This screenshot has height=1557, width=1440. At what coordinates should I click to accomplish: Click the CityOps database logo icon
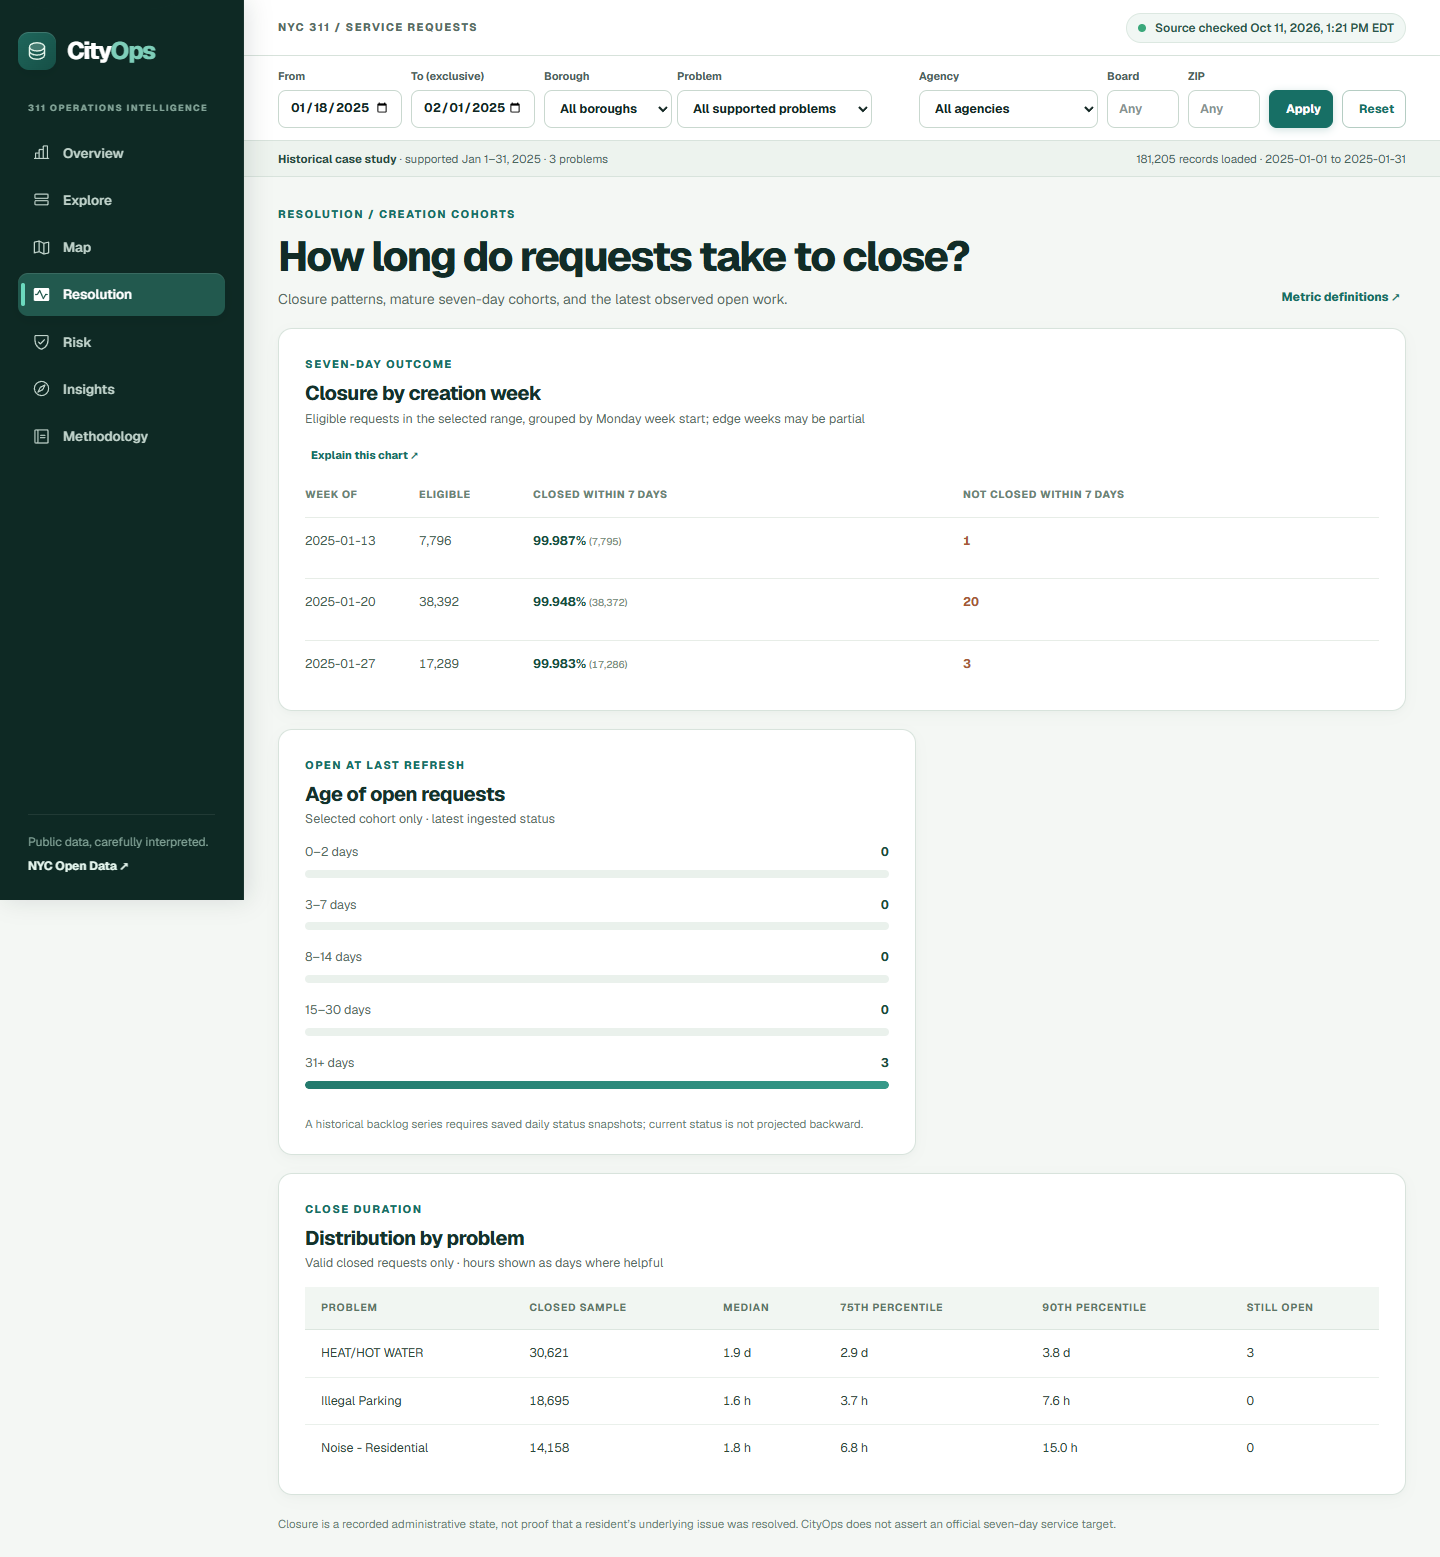point(37,51)
